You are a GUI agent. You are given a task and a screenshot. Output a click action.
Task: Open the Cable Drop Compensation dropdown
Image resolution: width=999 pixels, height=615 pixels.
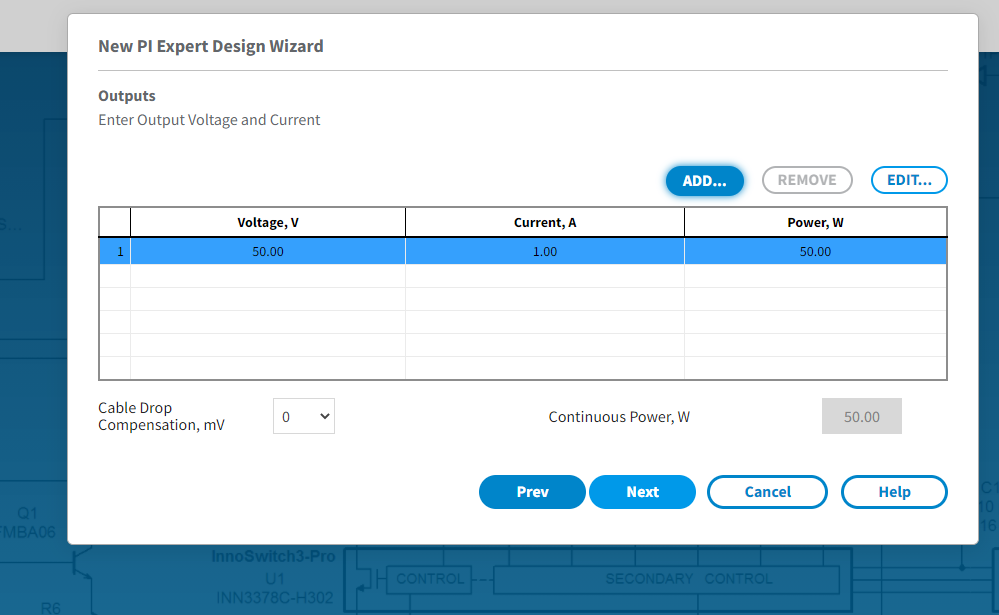304,416
